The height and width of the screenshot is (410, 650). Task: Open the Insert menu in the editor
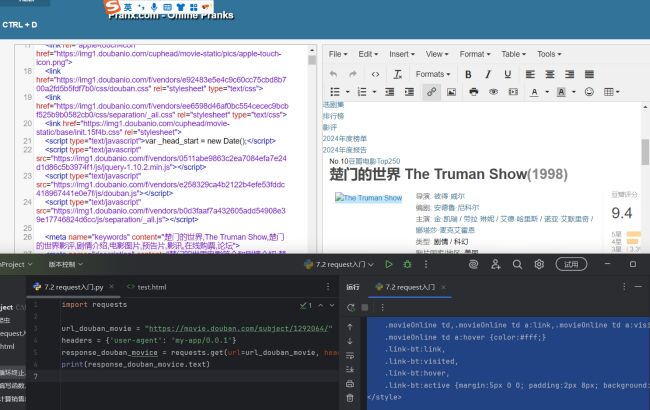[x=402, y=54]
